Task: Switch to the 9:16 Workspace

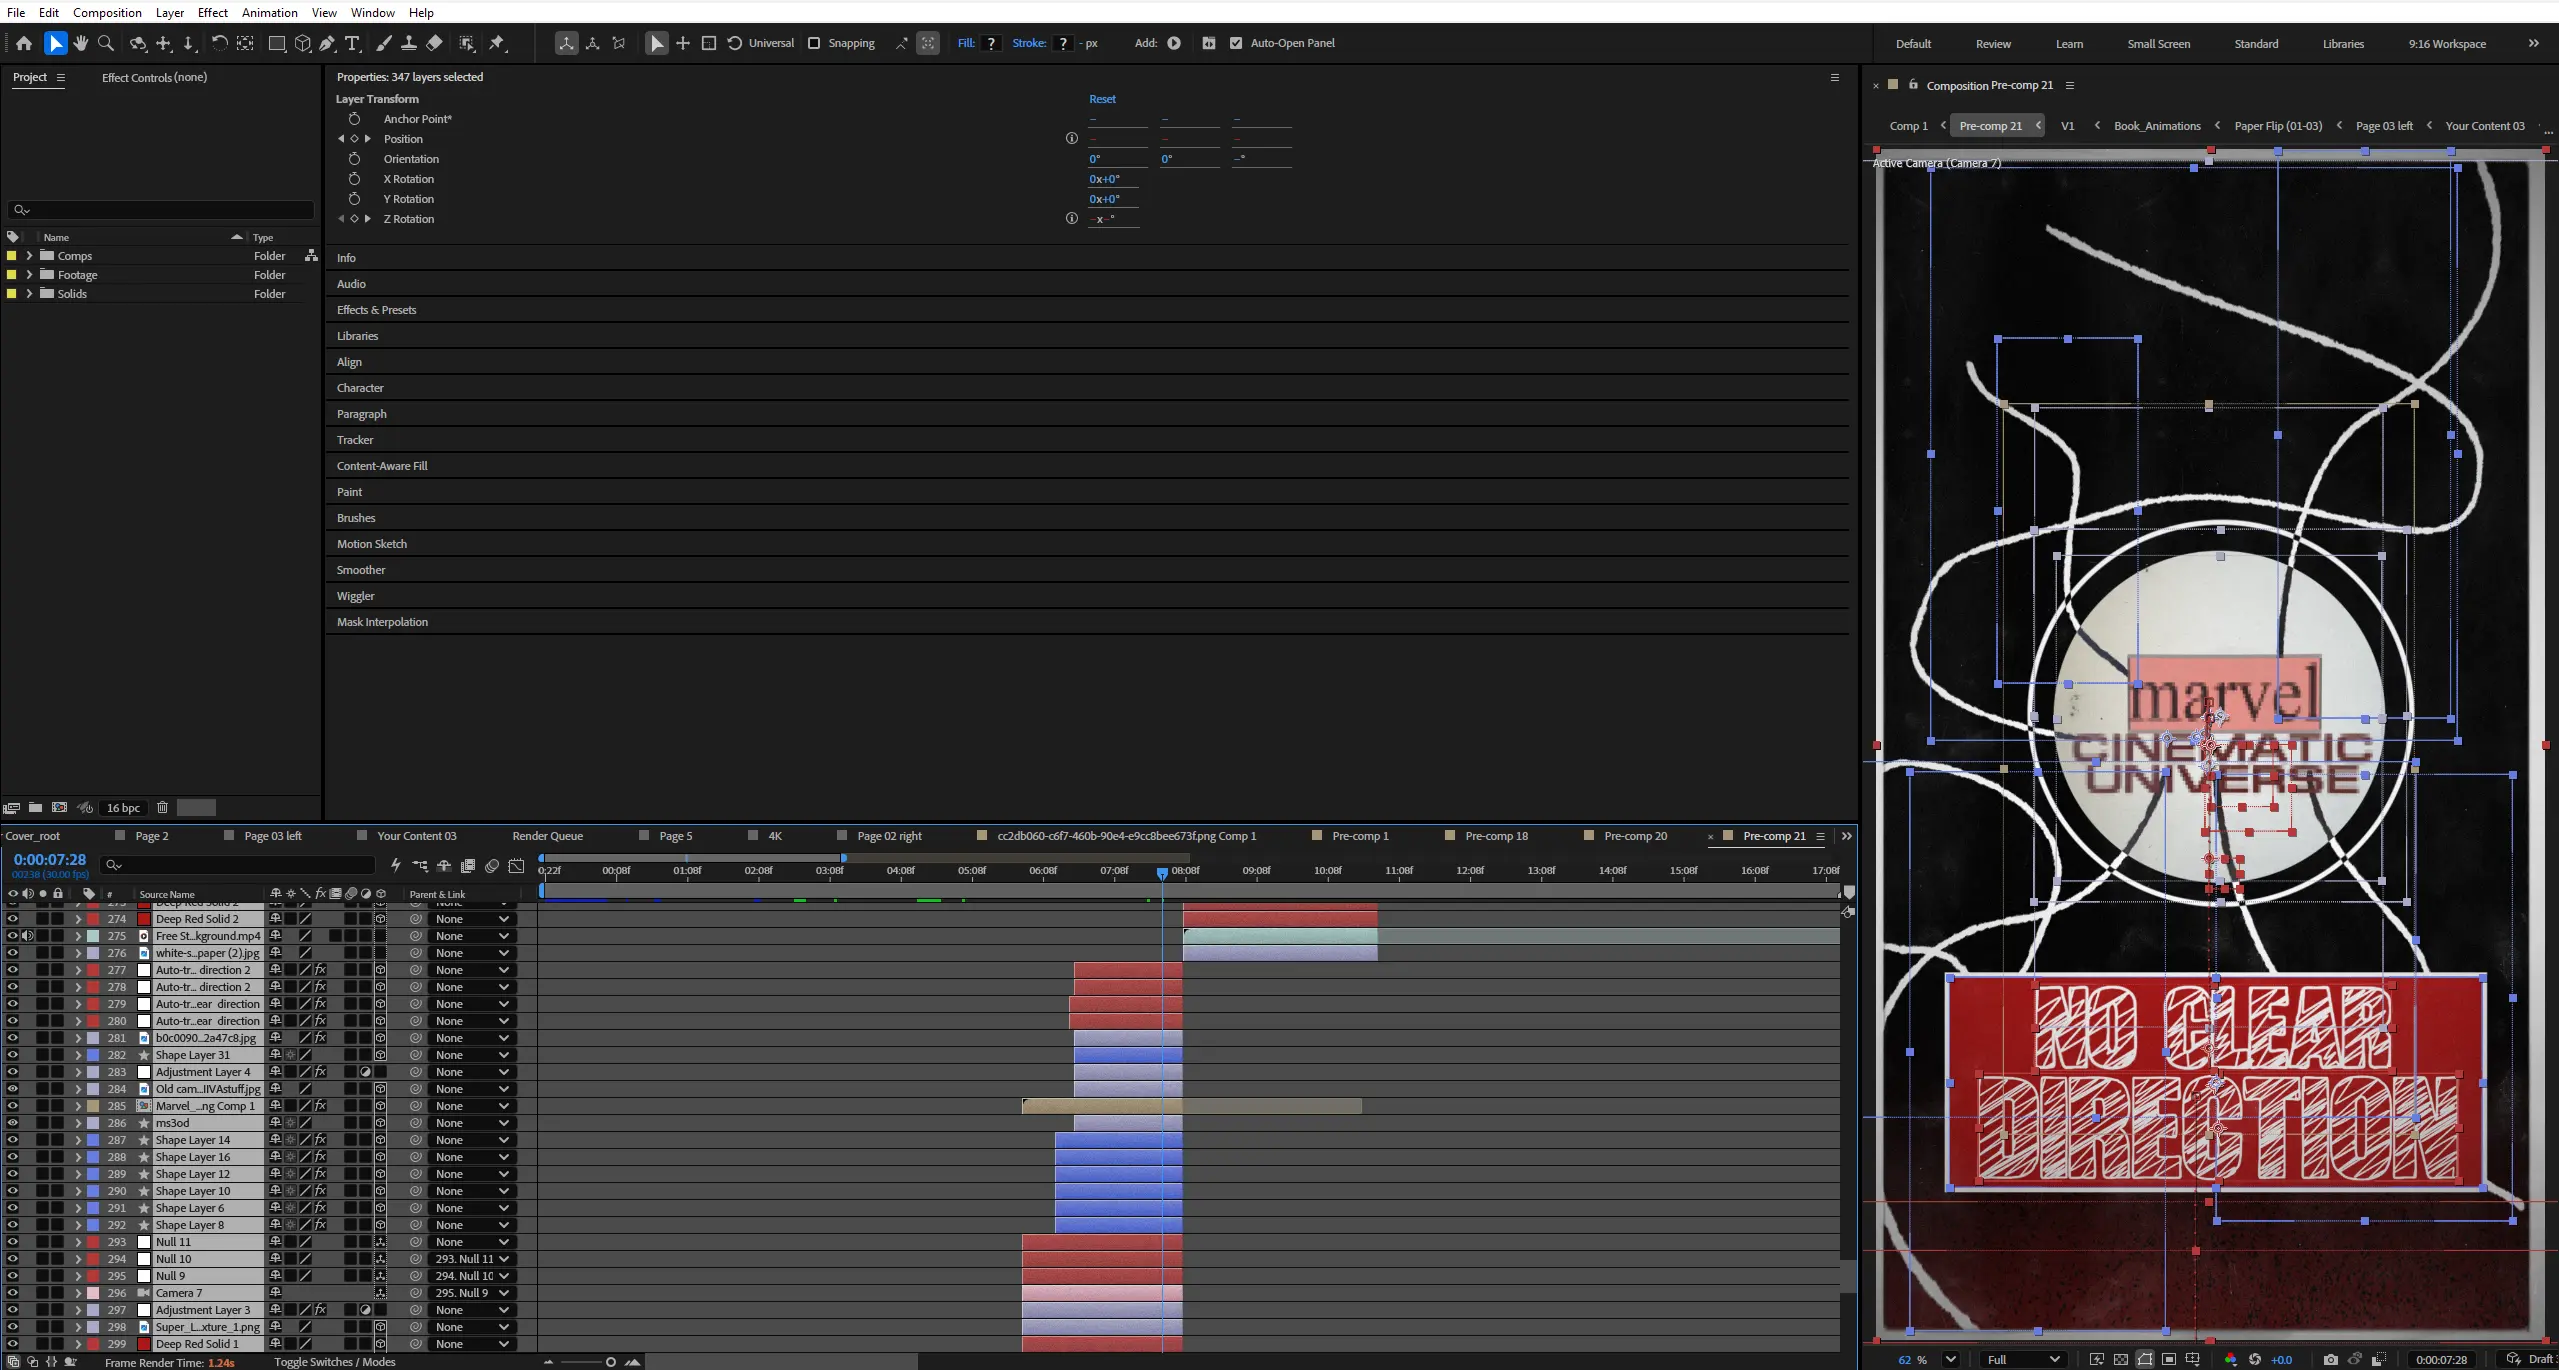Action: [2447, 44]
